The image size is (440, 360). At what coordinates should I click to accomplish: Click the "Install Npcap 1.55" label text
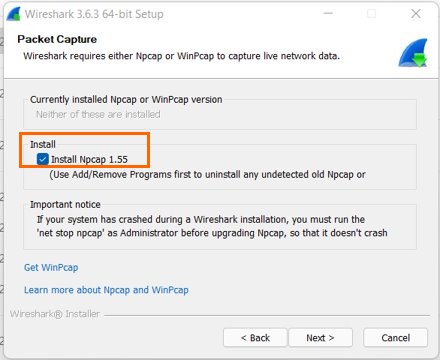(89, 159)
